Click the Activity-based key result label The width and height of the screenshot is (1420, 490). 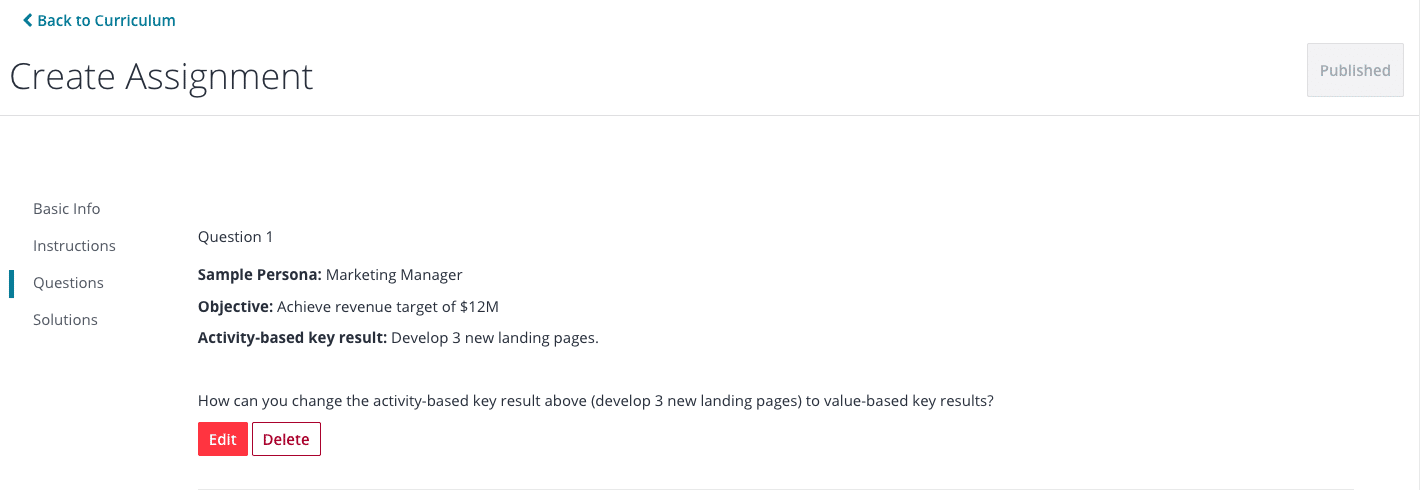pos(292,338)
